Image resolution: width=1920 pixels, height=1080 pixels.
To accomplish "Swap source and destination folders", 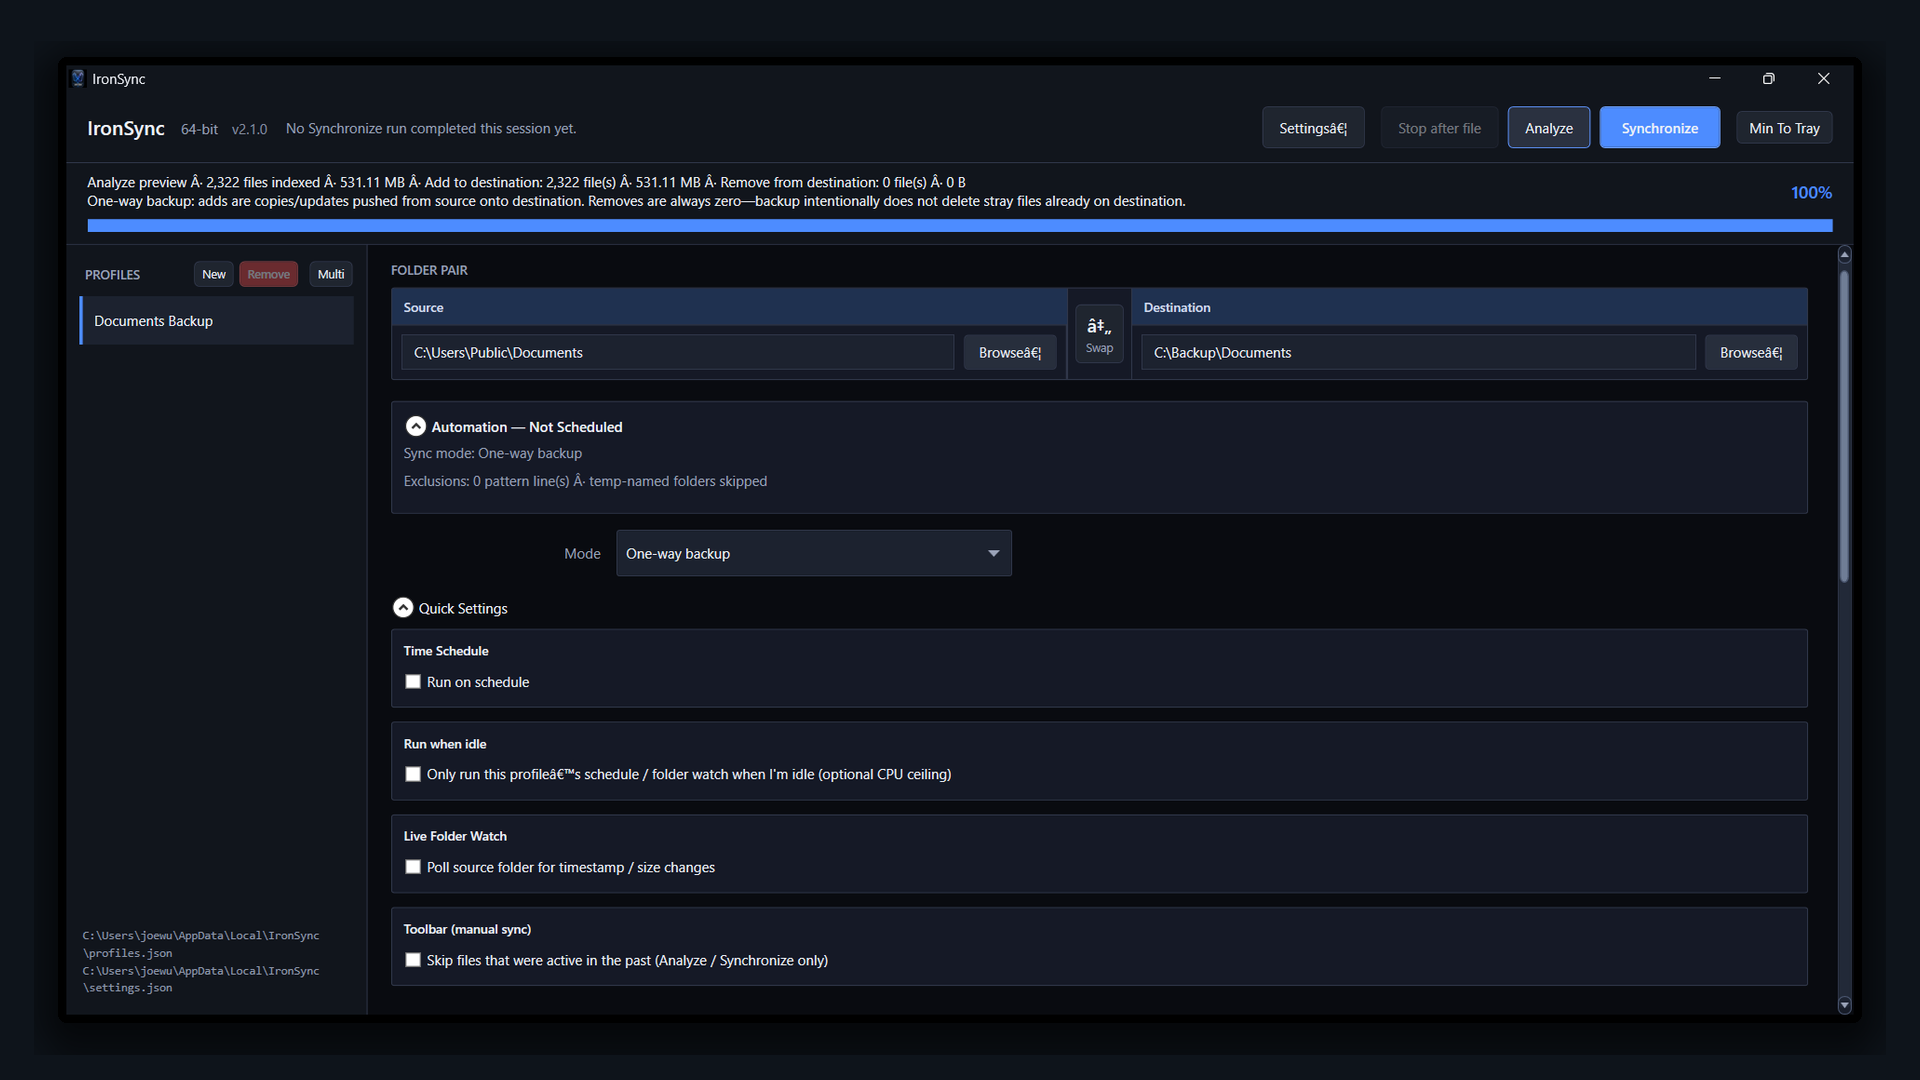I will (x=1099, y=334).
